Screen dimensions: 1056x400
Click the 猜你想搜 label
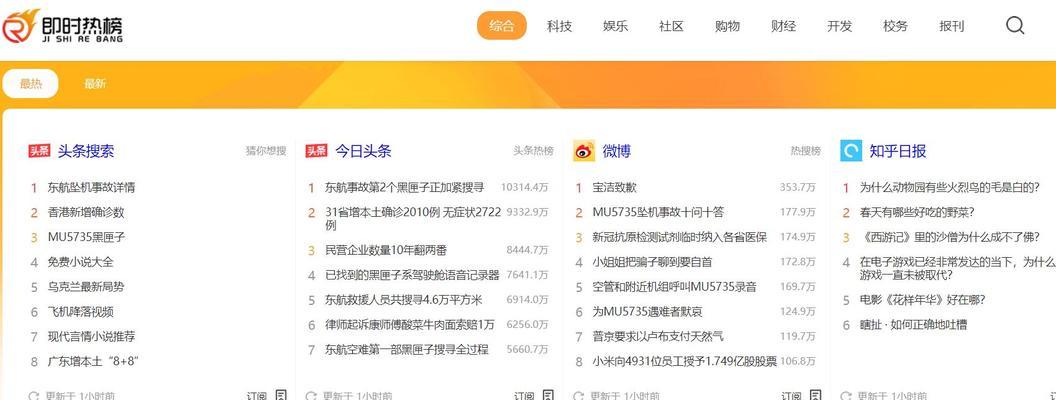(x=265, y=151)
